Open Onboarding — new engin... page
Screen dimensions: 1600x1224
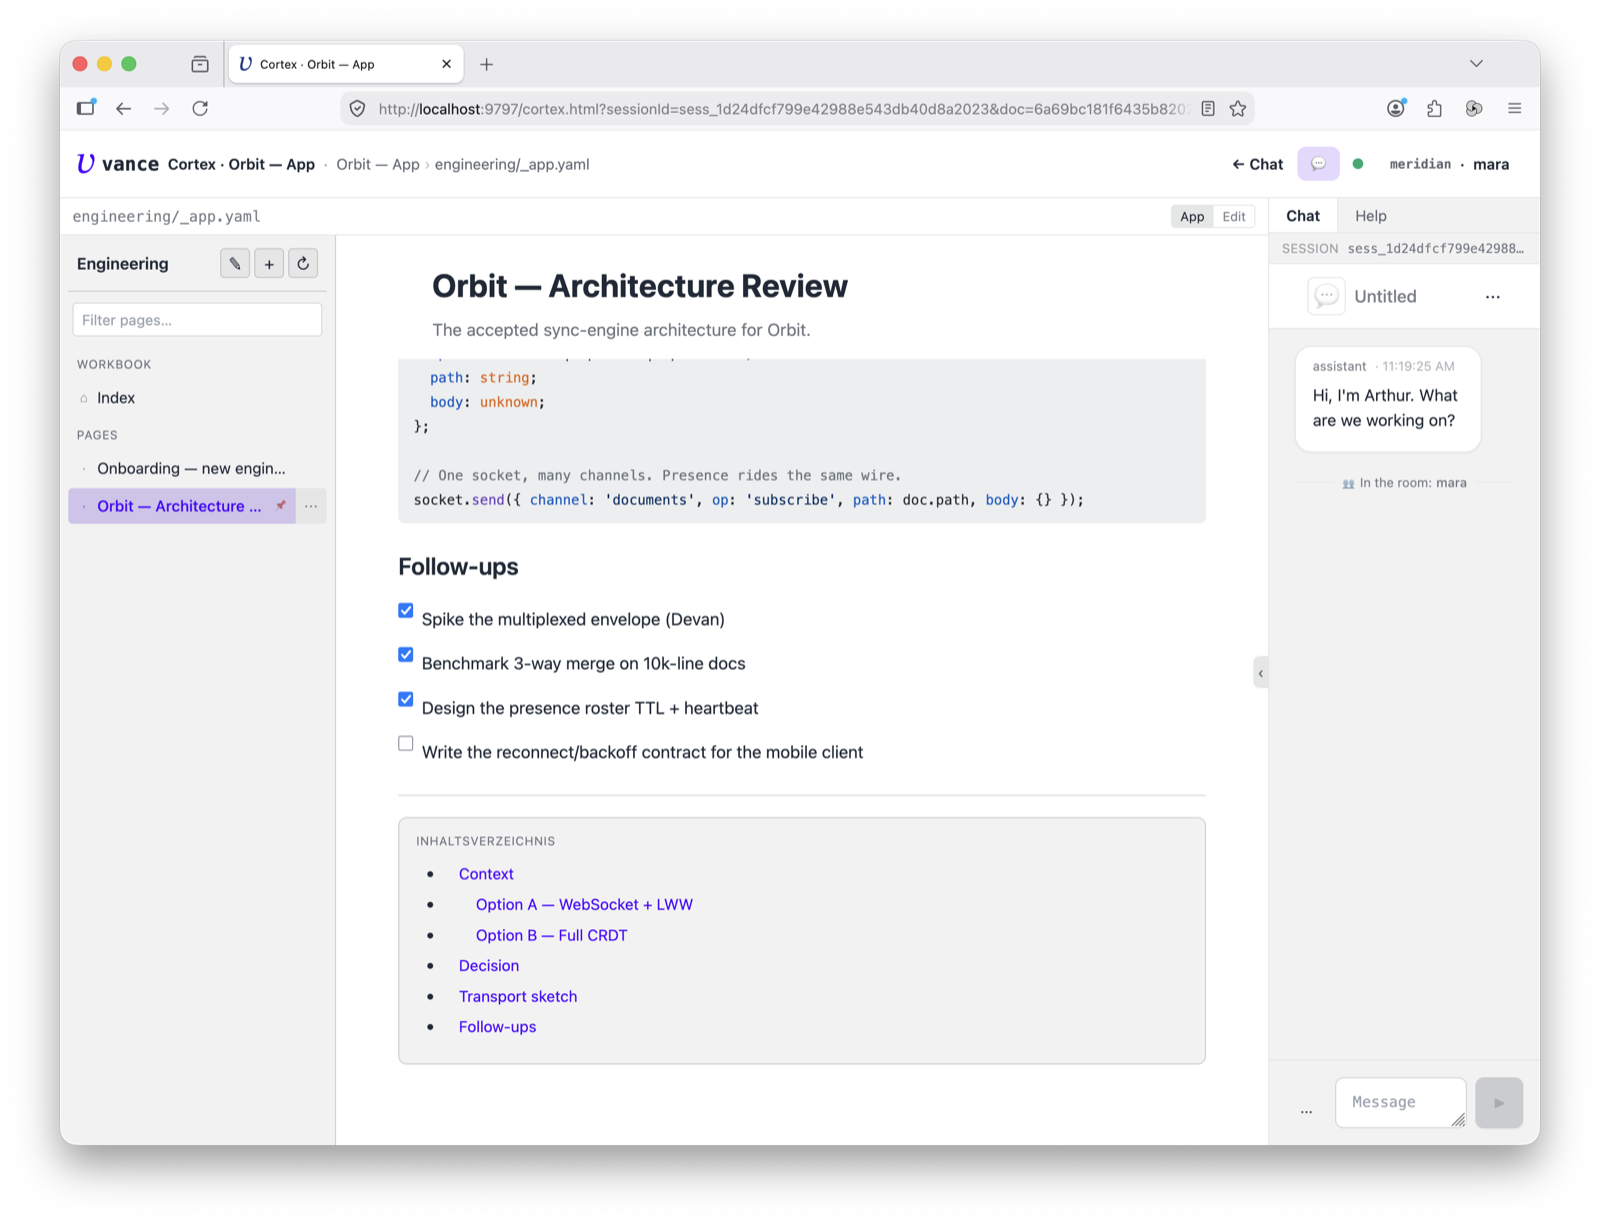[197, 469]
